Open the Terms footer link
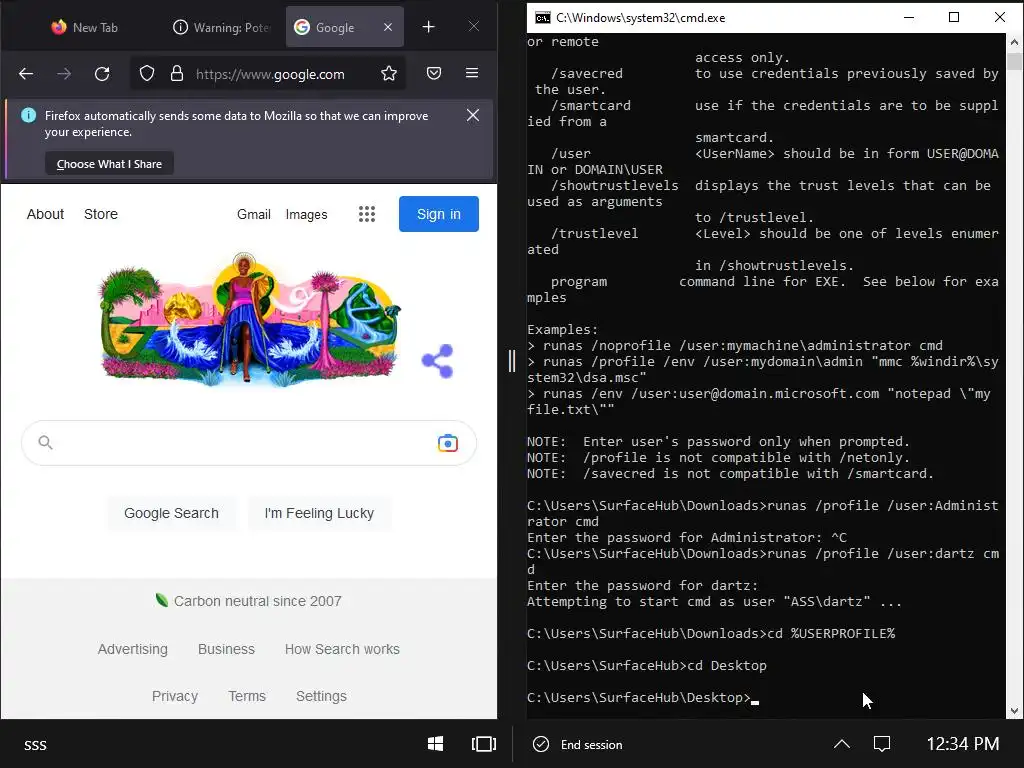This screenshot has width=1024, height=768. pos(247,696)
